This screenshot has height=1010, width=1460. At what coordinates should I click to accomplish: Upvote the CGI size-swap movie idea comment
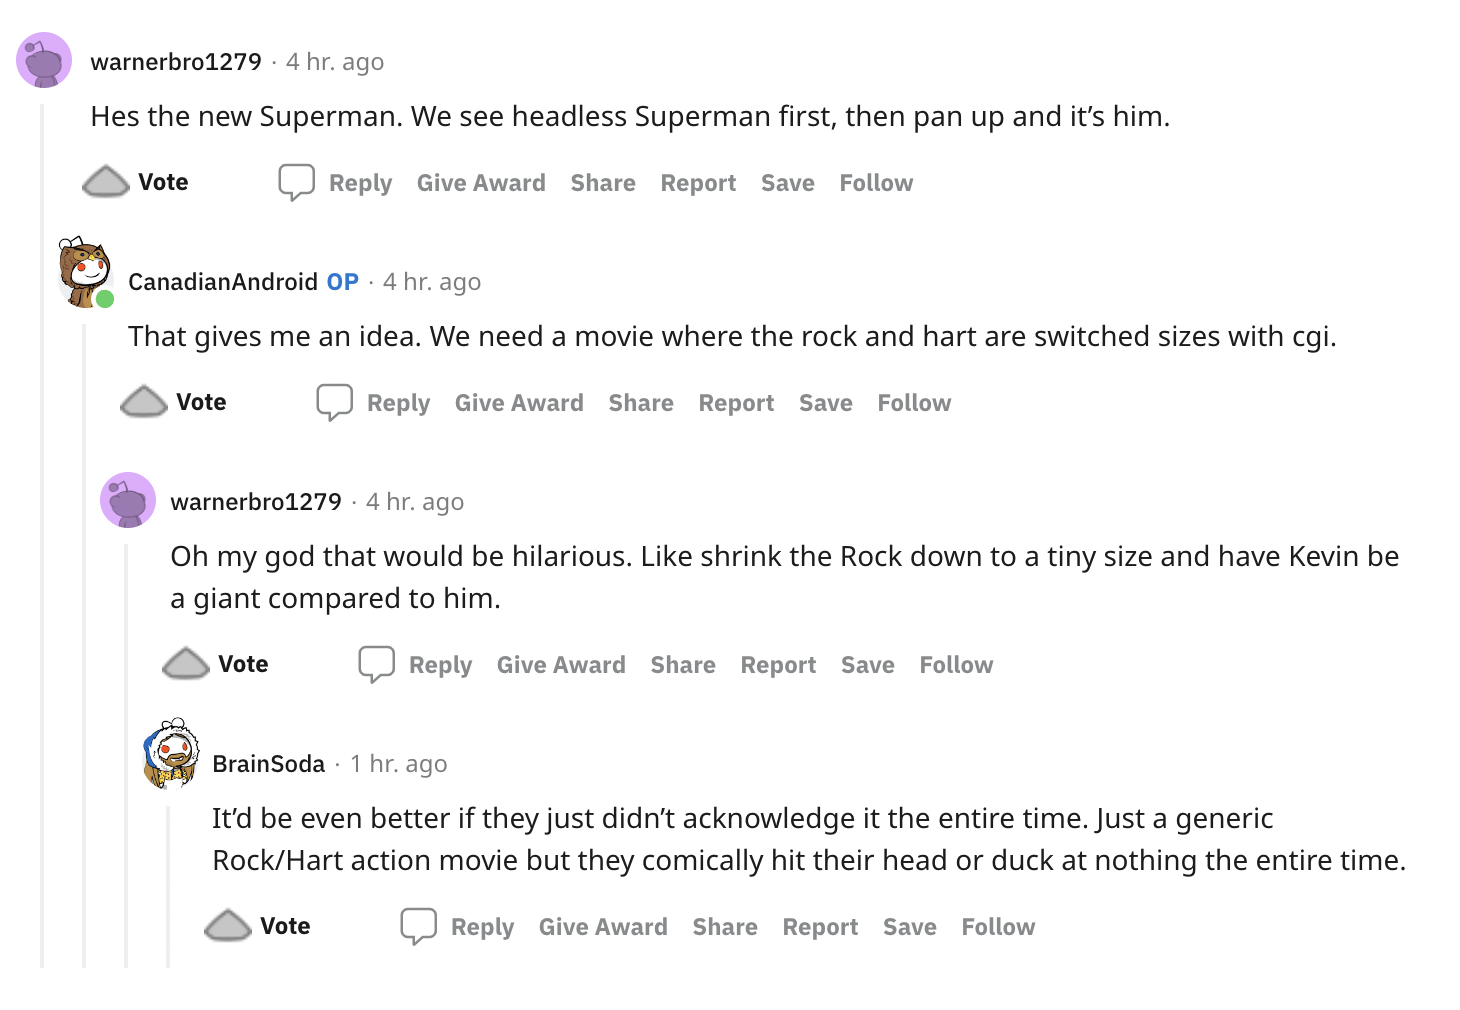pos(143,401)
